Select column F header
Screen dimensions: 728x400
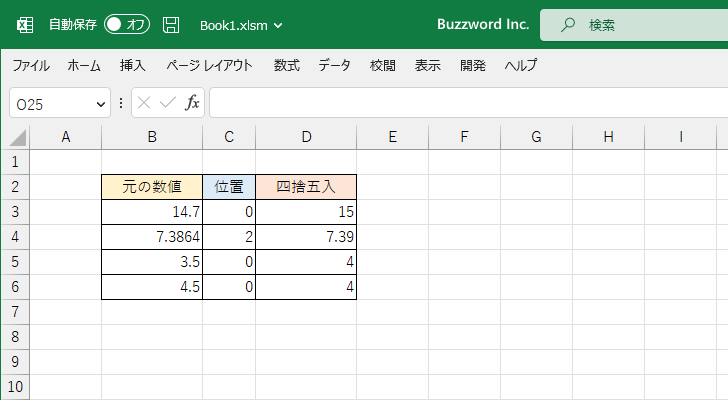[x=464, y=137]
